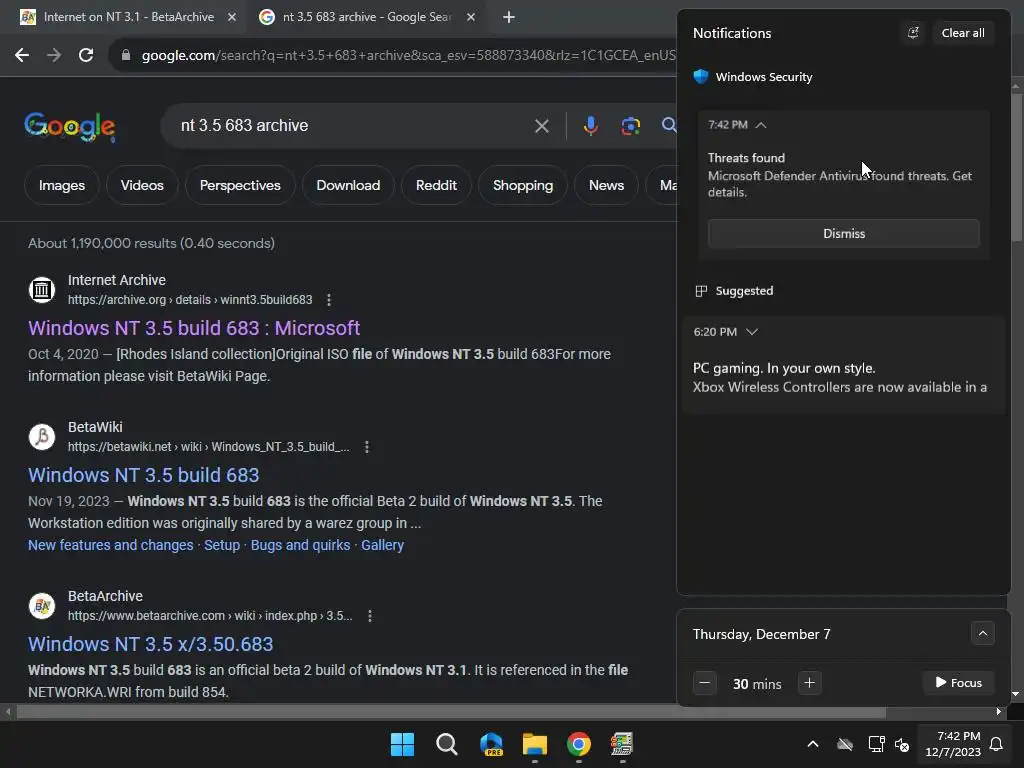Screen dimensions: 1024x768
Task: Filter results by Perspectives
Action: [x=240, y=185]
